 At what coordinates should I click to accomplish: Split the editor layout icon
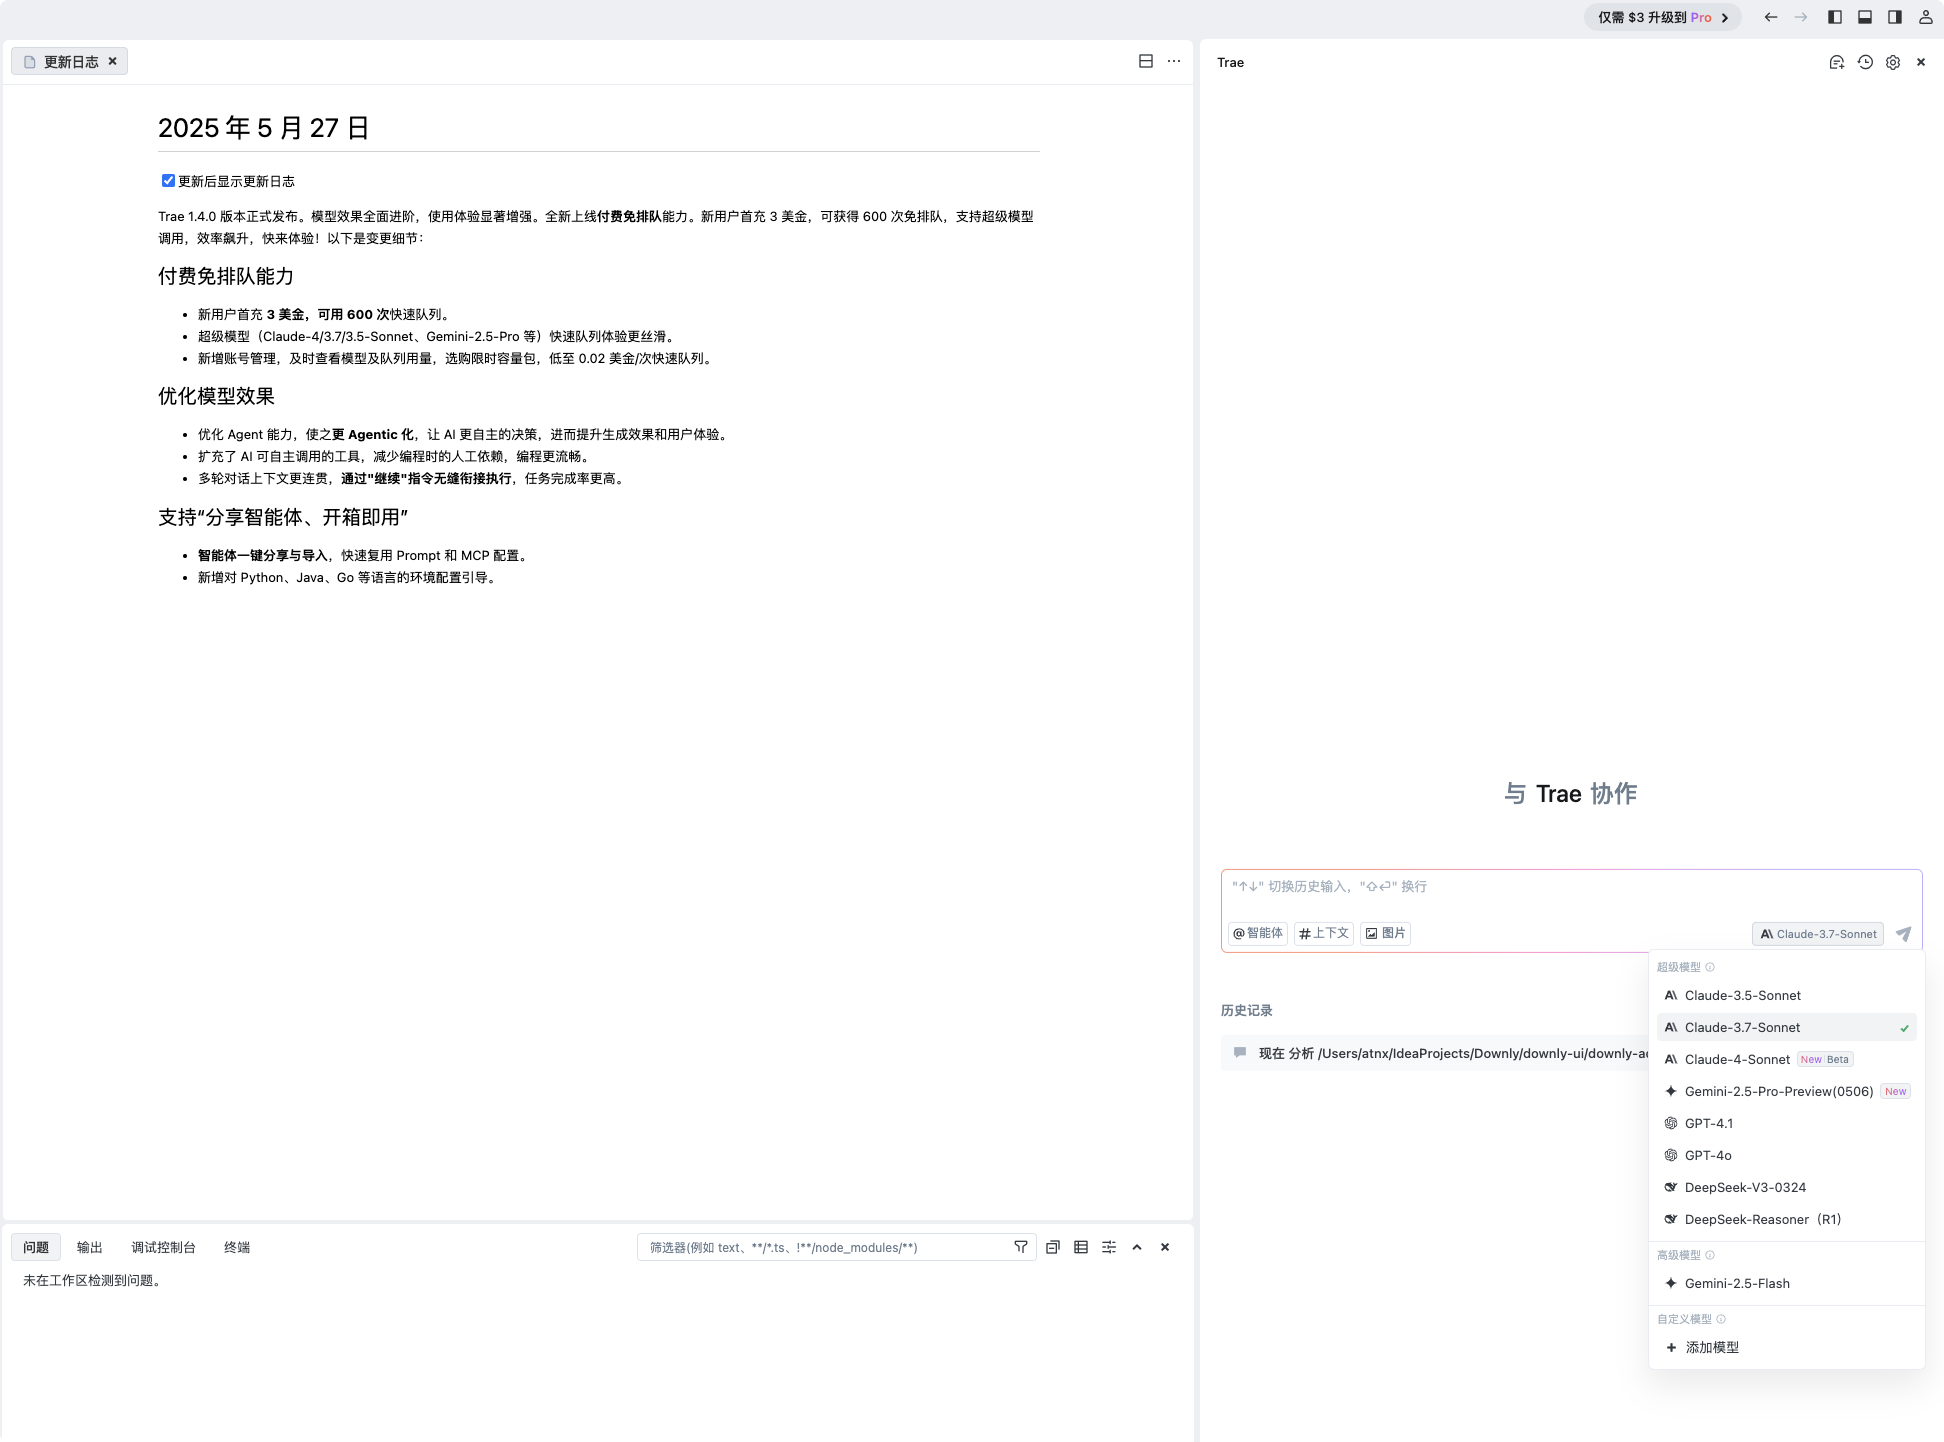1146,61
